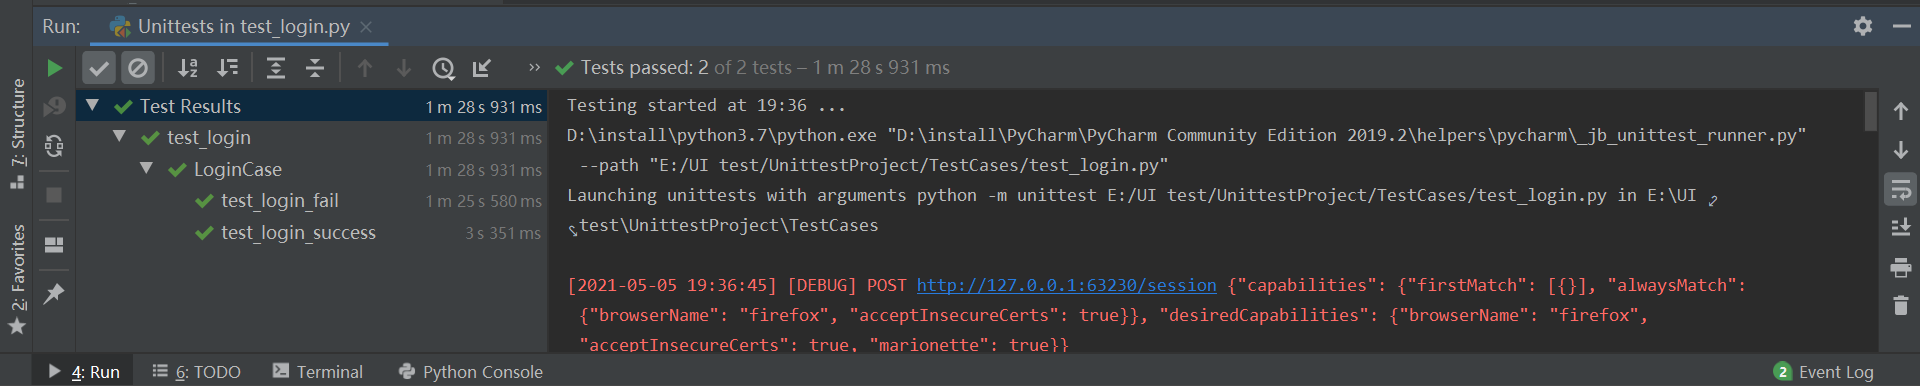The image size is (1920, 386).
Task: Open the Terminal tool window
Action: point(318,372)
